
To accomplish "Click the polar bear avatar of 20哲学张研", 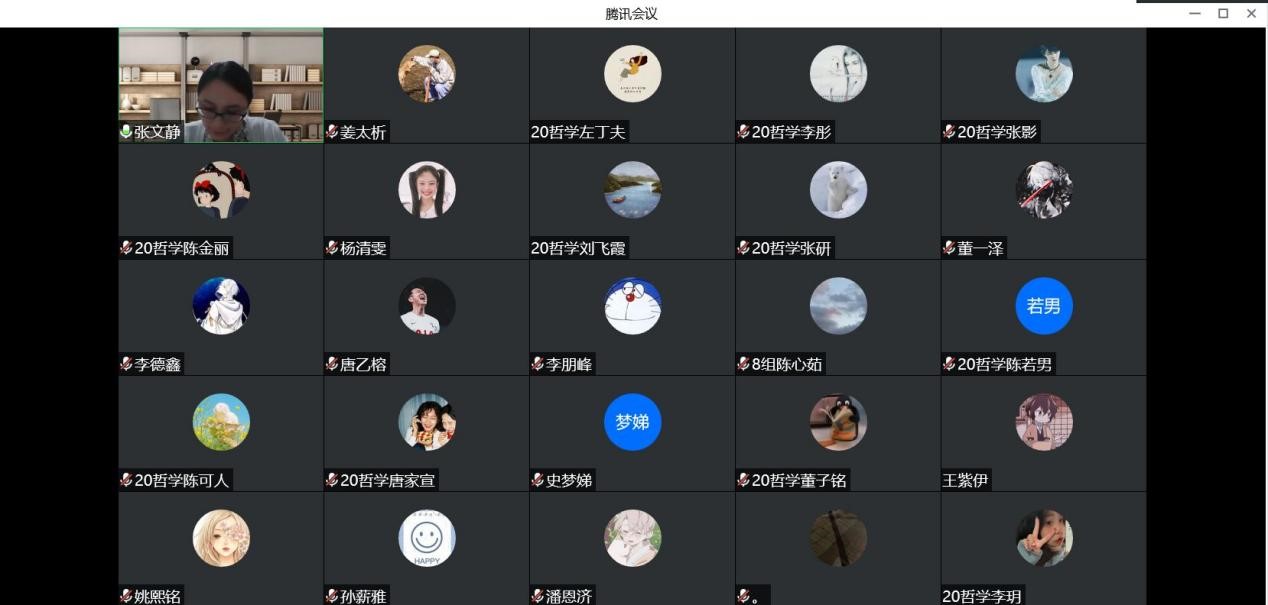I will (x=838, y=190).
